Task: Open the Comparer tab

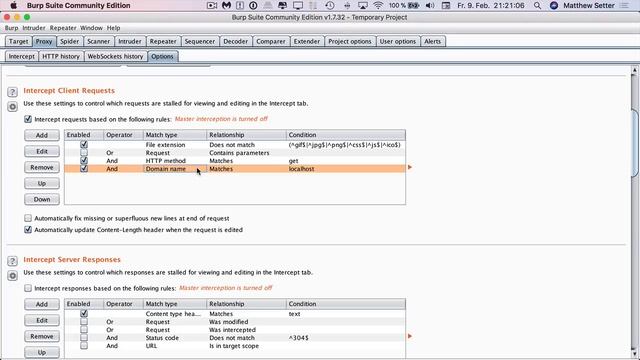Action: pos(271,41)
